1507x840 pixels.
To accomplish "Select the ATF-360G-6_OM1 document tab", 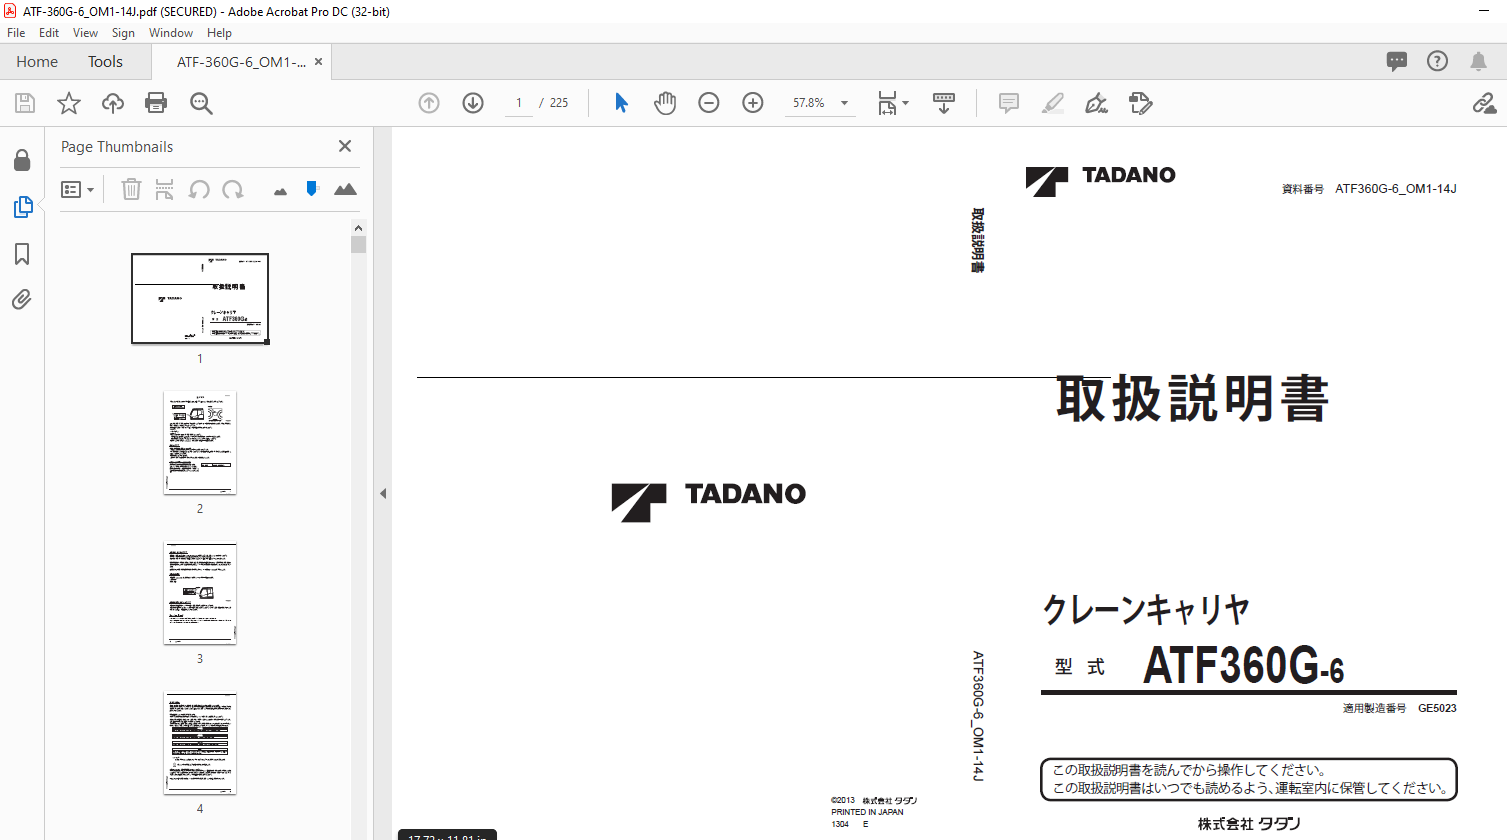I will coord(241,61).
